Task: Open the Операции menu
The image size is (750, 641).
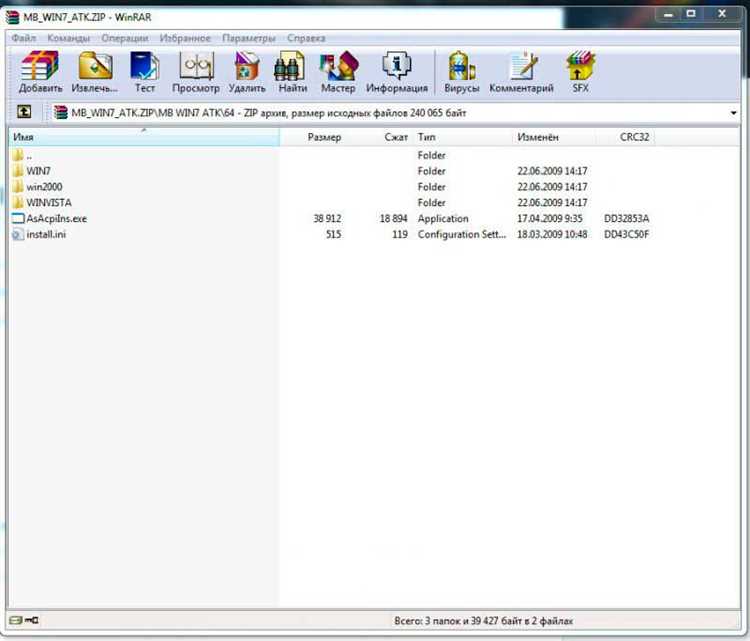Action: pyautogui.click(x=124, y=38)
